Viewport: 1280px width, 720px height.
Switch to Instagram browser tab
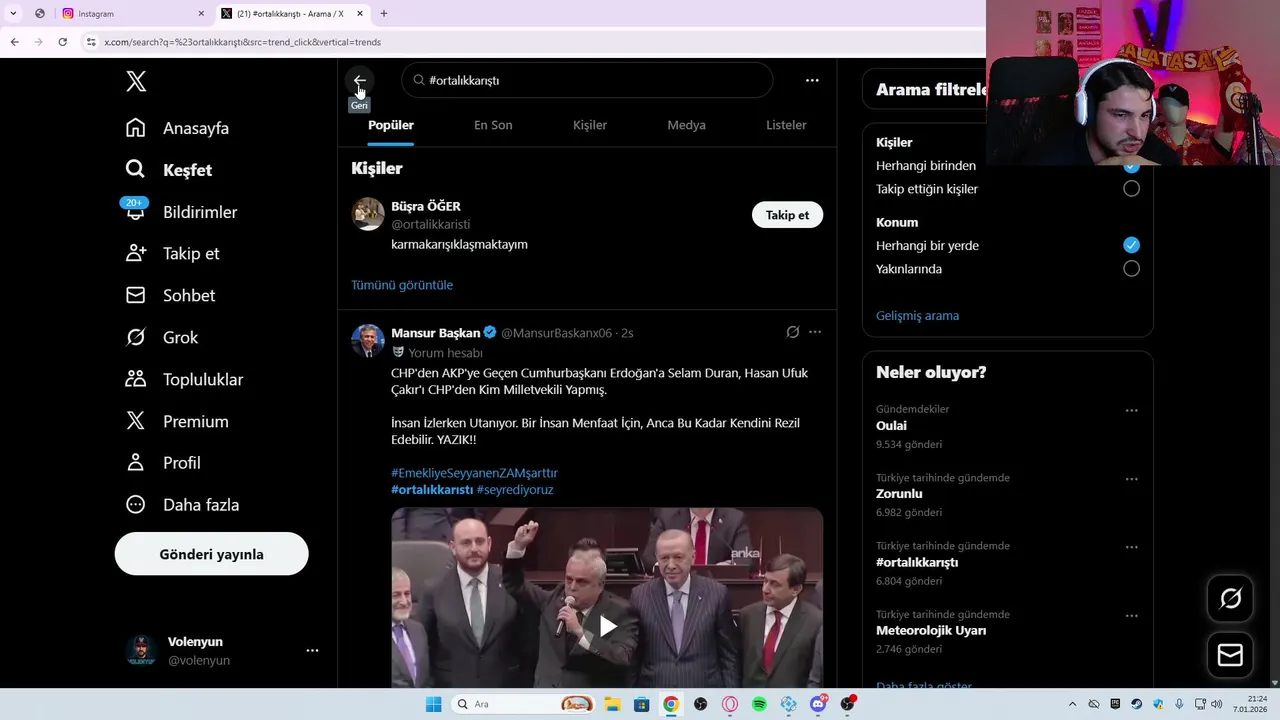click(133, 14)
